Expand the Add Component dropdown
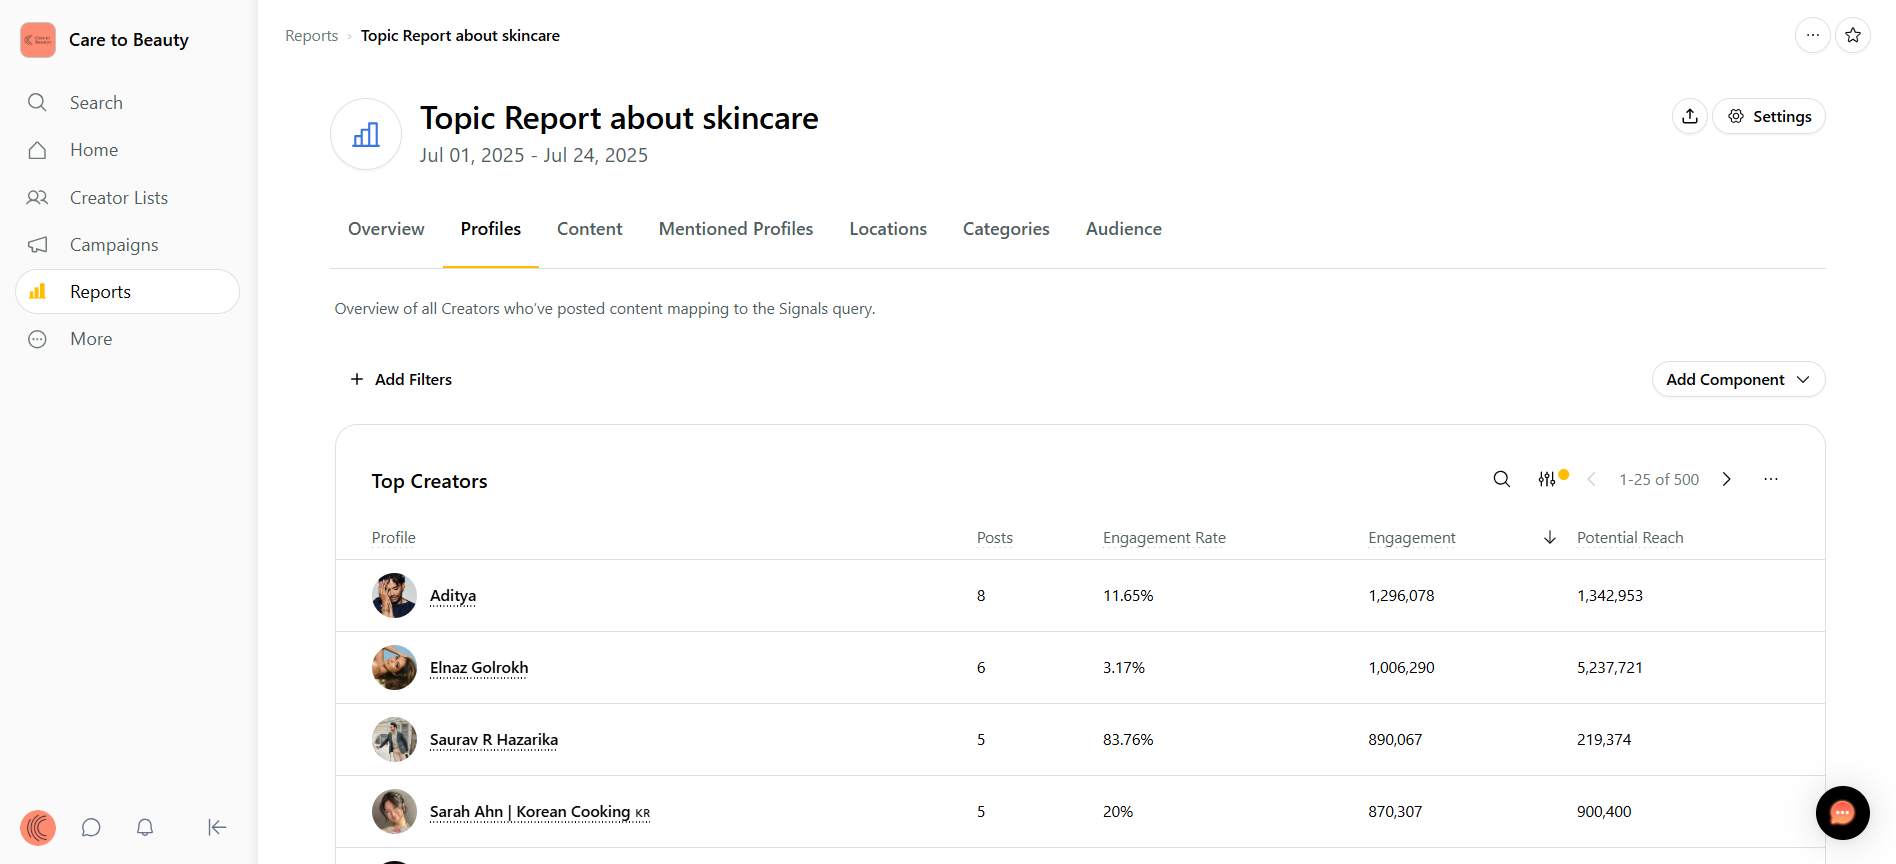1896x864 pixels. (1739, 380)
